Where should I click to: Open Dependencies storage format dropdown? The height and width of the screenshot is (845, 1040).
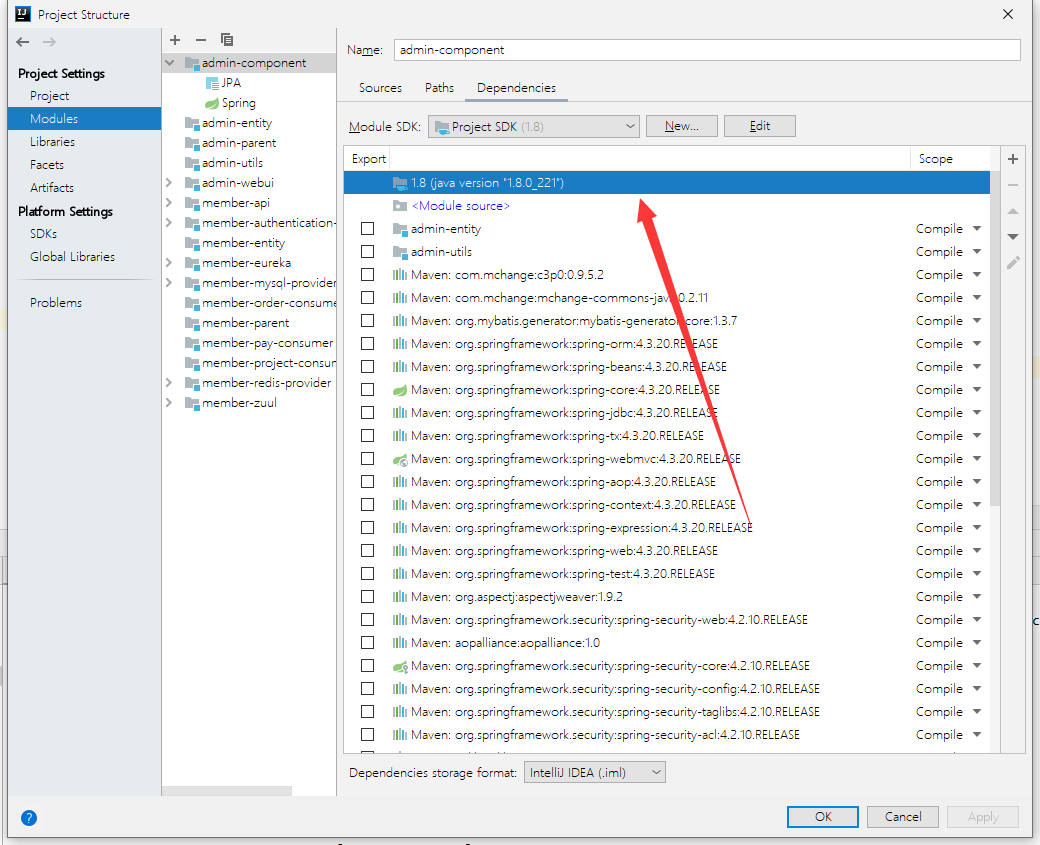(595, 773)
